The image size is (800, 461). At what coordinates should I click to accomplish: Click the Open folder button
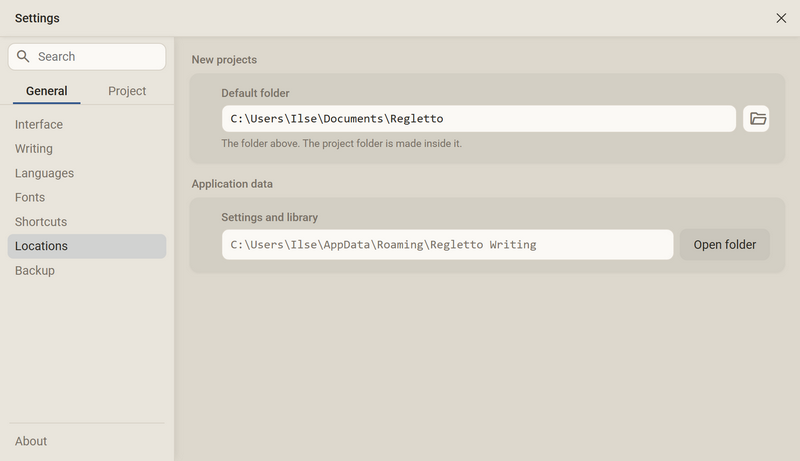(724, 245)
